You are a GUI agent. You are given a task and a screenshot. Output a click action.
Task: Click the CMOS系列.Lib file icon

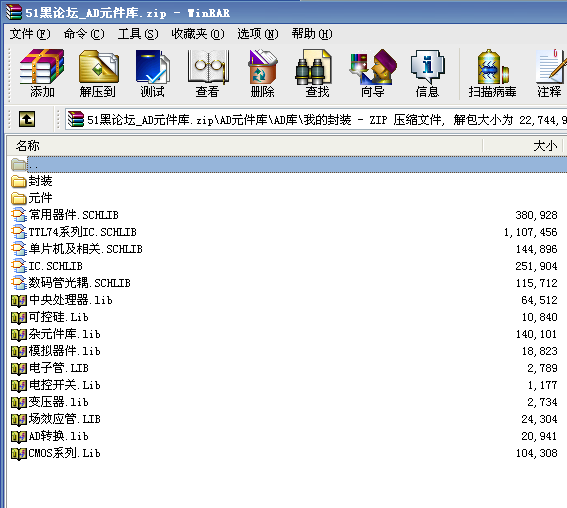point(19,453)
